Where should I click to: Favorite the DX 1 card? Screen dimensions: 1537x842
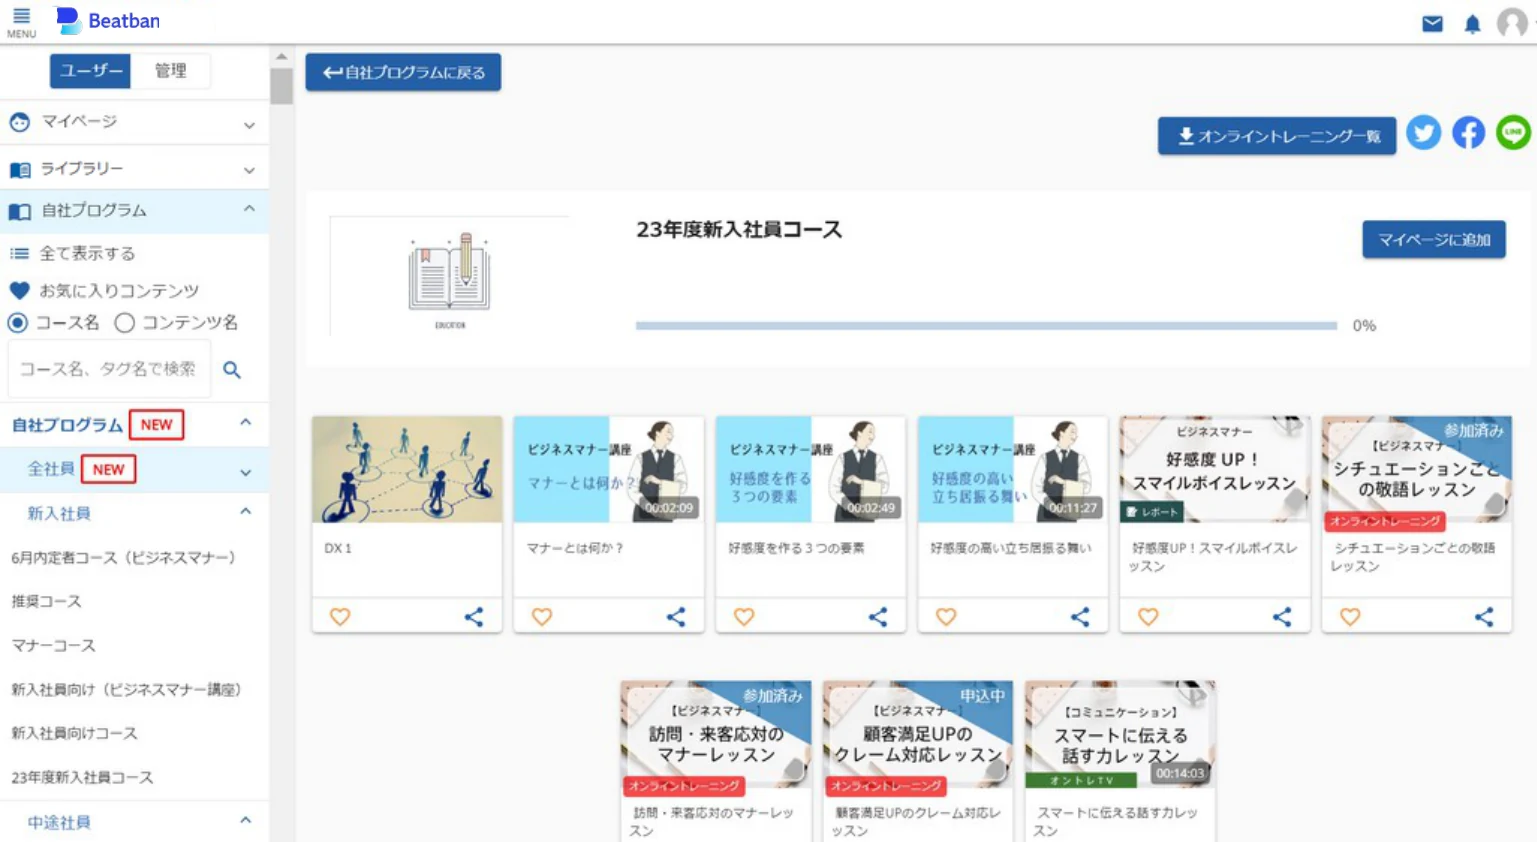pyautogui.click(x=340, y=617)
